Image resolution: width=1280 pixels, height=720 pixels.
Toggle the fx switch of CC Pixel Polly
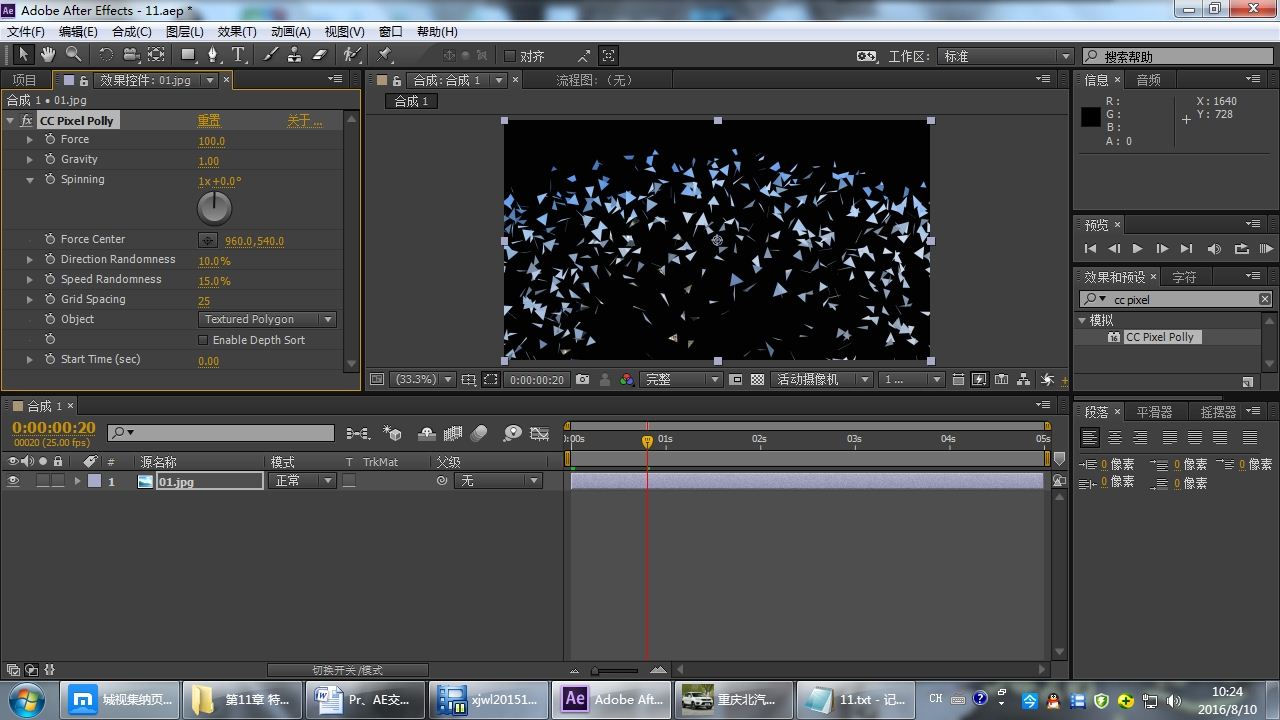point(27,120)
